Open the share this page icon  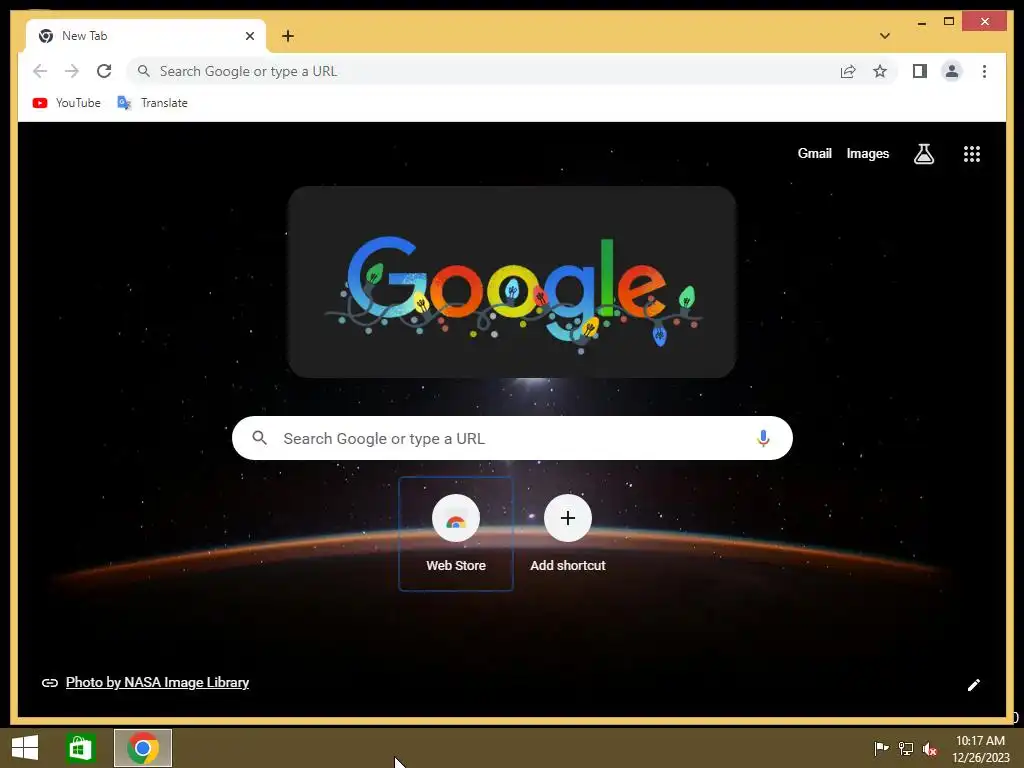(848, 71)
